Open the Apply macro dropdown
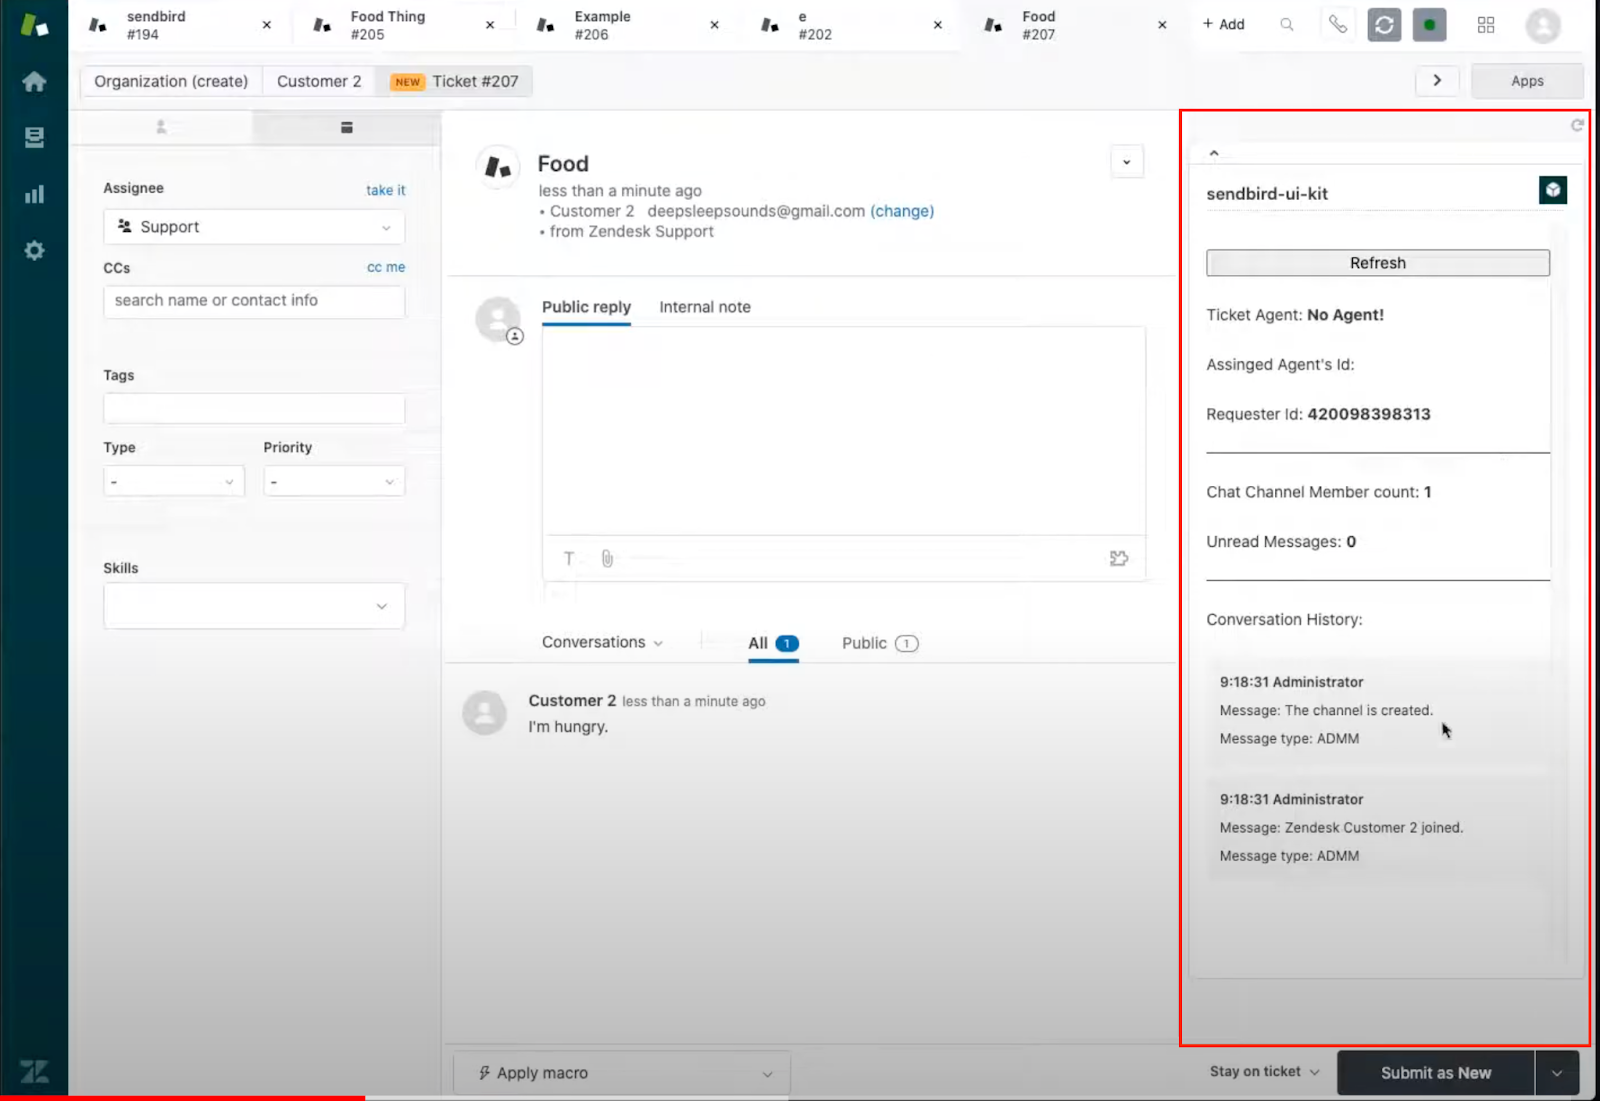 (x=622, y=1073)
